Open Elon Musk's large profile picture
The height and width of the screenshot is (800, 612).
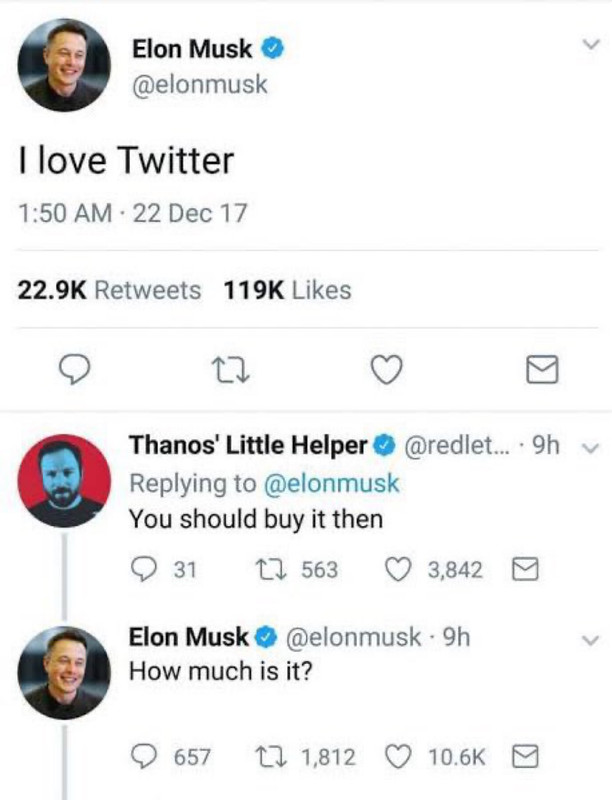coord(62,64)
